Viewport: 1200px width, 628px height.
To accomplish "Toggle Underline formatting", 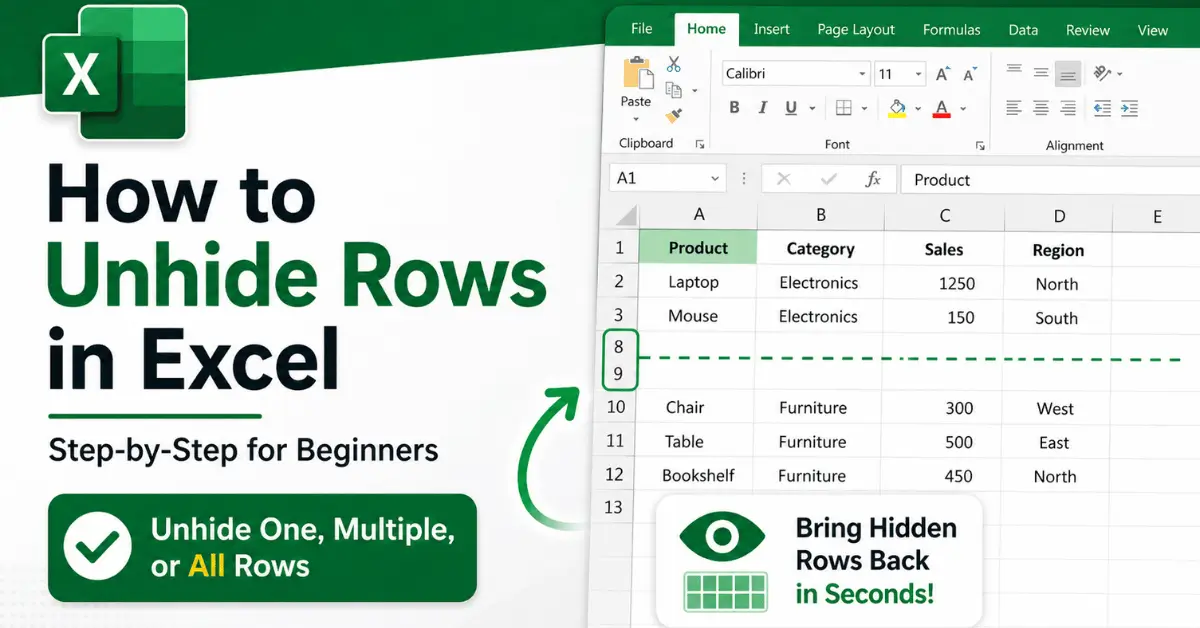I will tap(791, 108).
